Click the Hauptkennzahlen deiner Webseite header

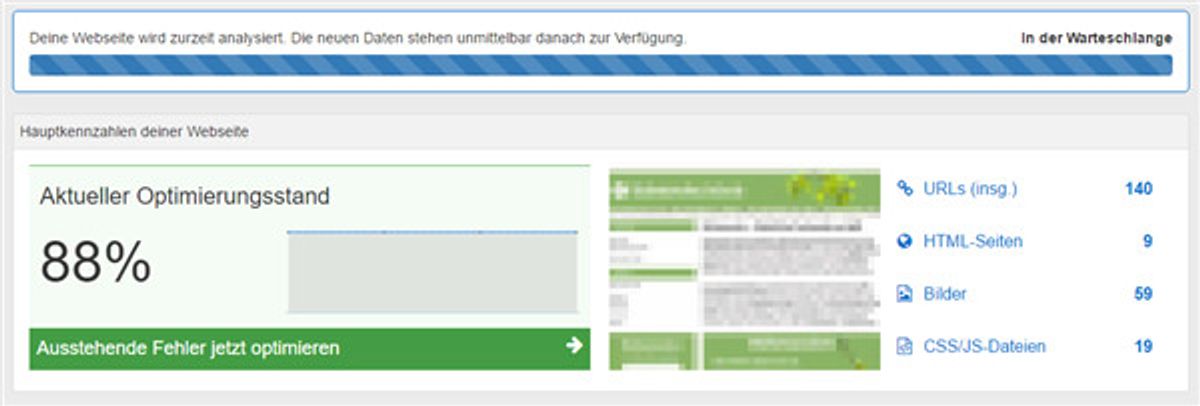tap(135, 131)
